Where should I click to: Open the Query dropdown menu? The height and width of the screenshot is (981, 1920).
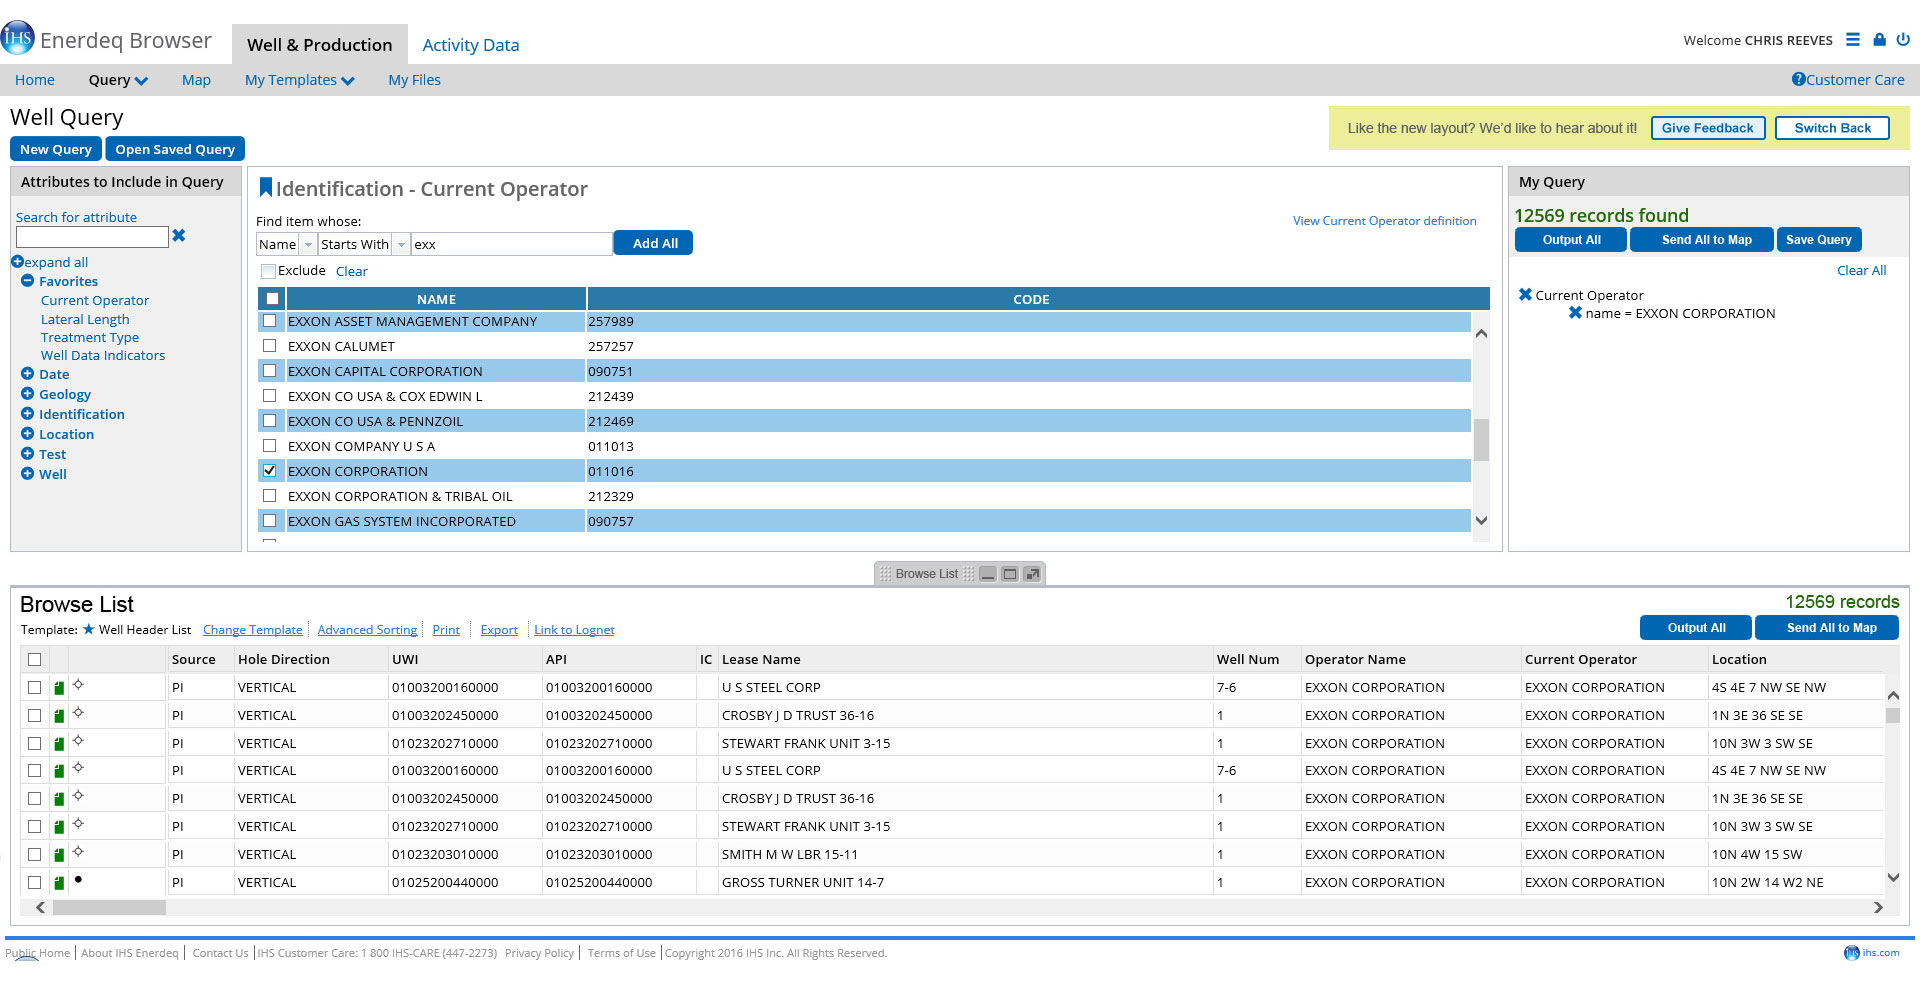coord(118,80)
